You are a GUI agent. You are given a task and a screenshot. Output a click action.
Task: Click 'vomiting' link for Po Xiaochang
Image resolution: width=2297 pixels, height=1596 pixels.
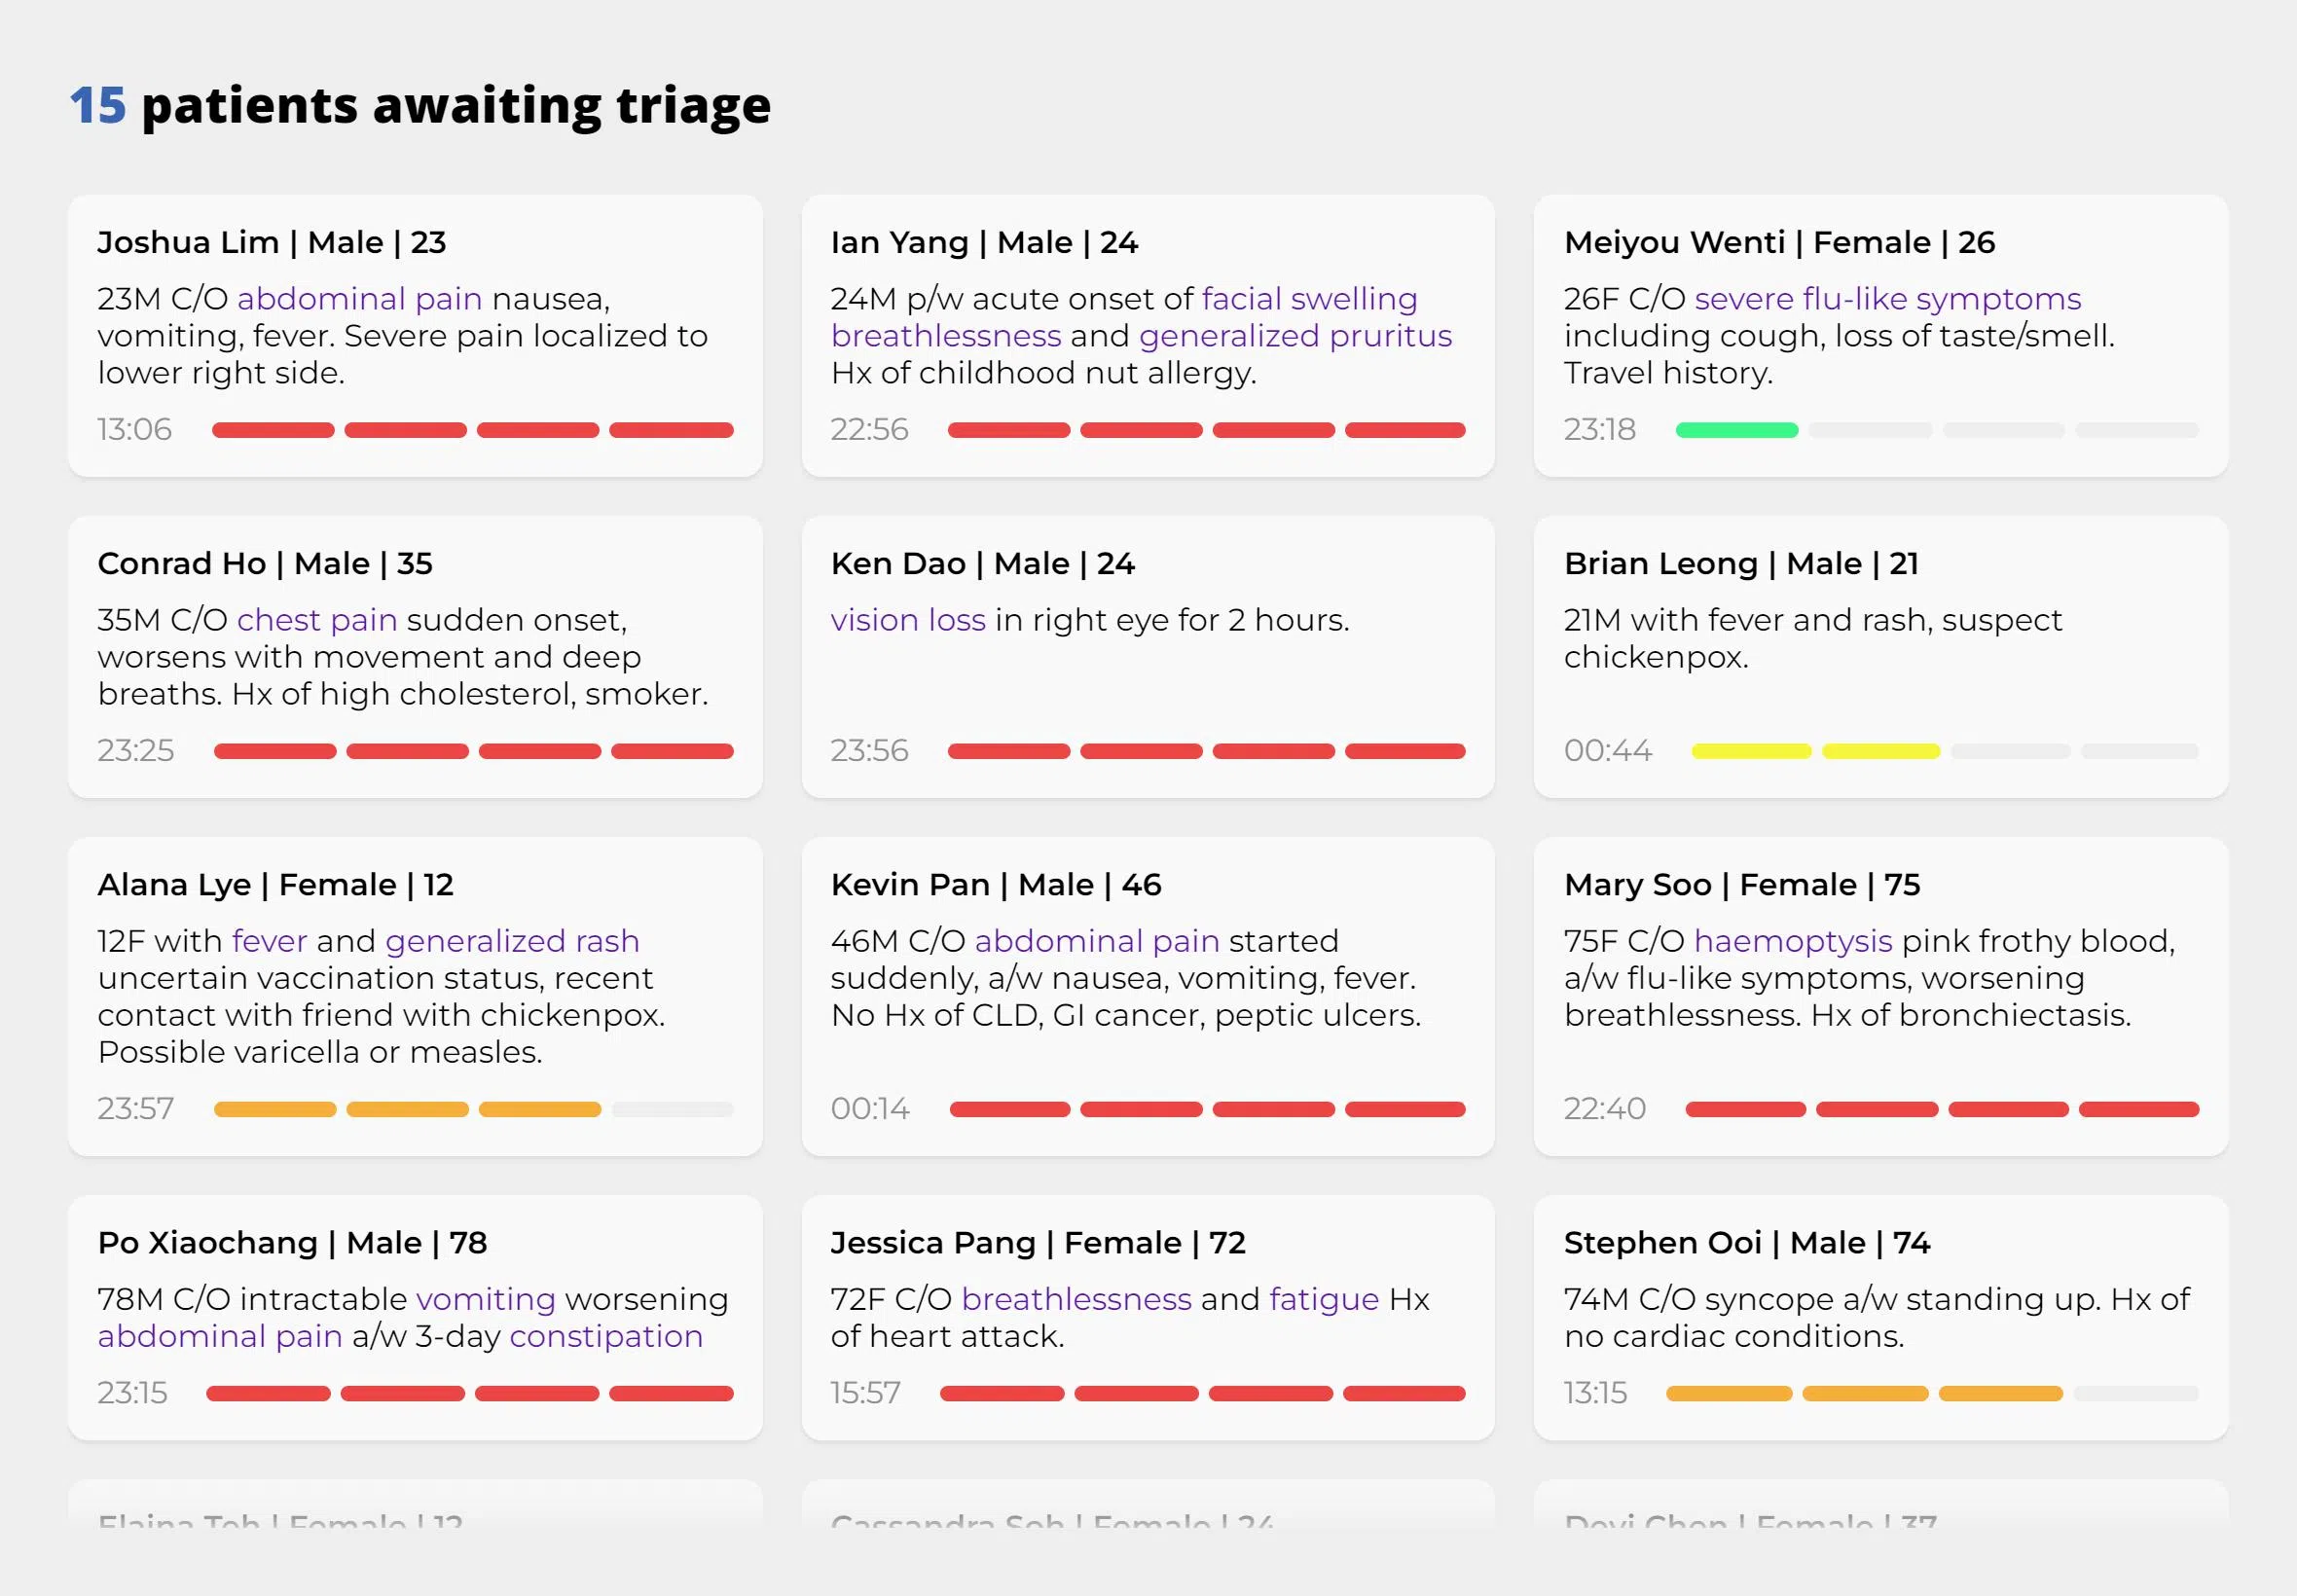[x=485, y=1299]
